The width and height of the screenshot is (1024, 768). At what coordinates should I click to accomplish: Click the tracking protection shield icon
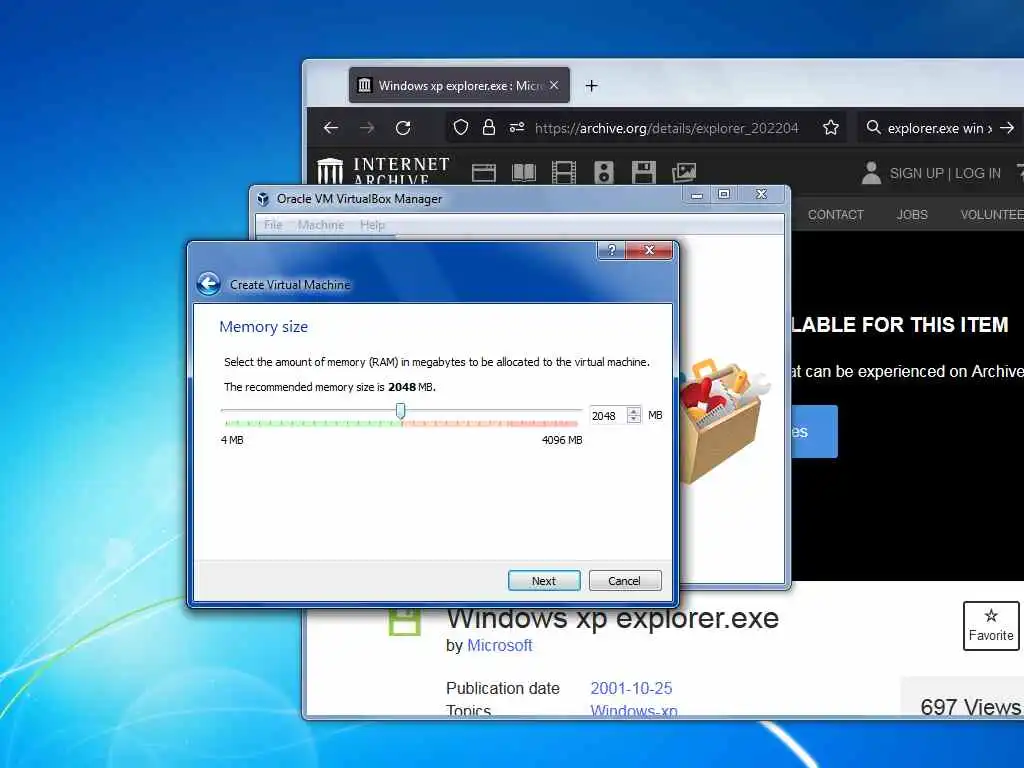tap(460, 127)
